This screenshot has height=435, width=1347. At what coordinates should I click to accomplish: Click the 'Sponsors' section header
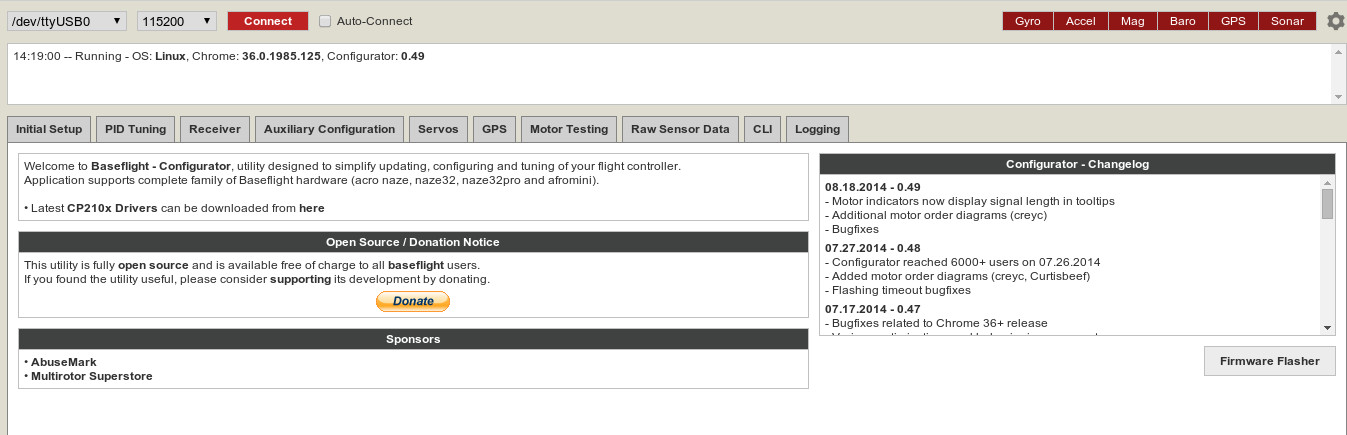(x=413, y=339)
